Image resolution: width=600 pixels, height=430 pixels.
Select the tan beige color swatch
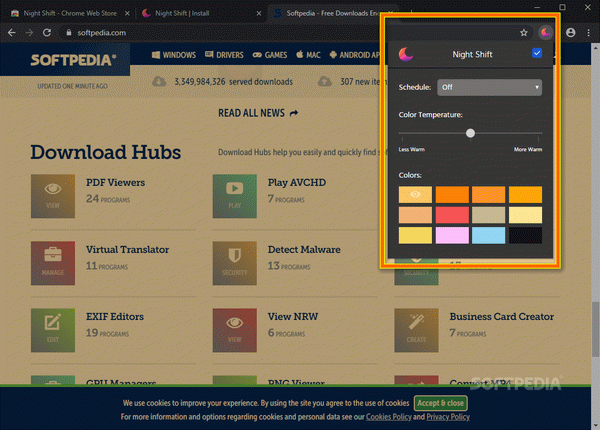coord(489,215)
